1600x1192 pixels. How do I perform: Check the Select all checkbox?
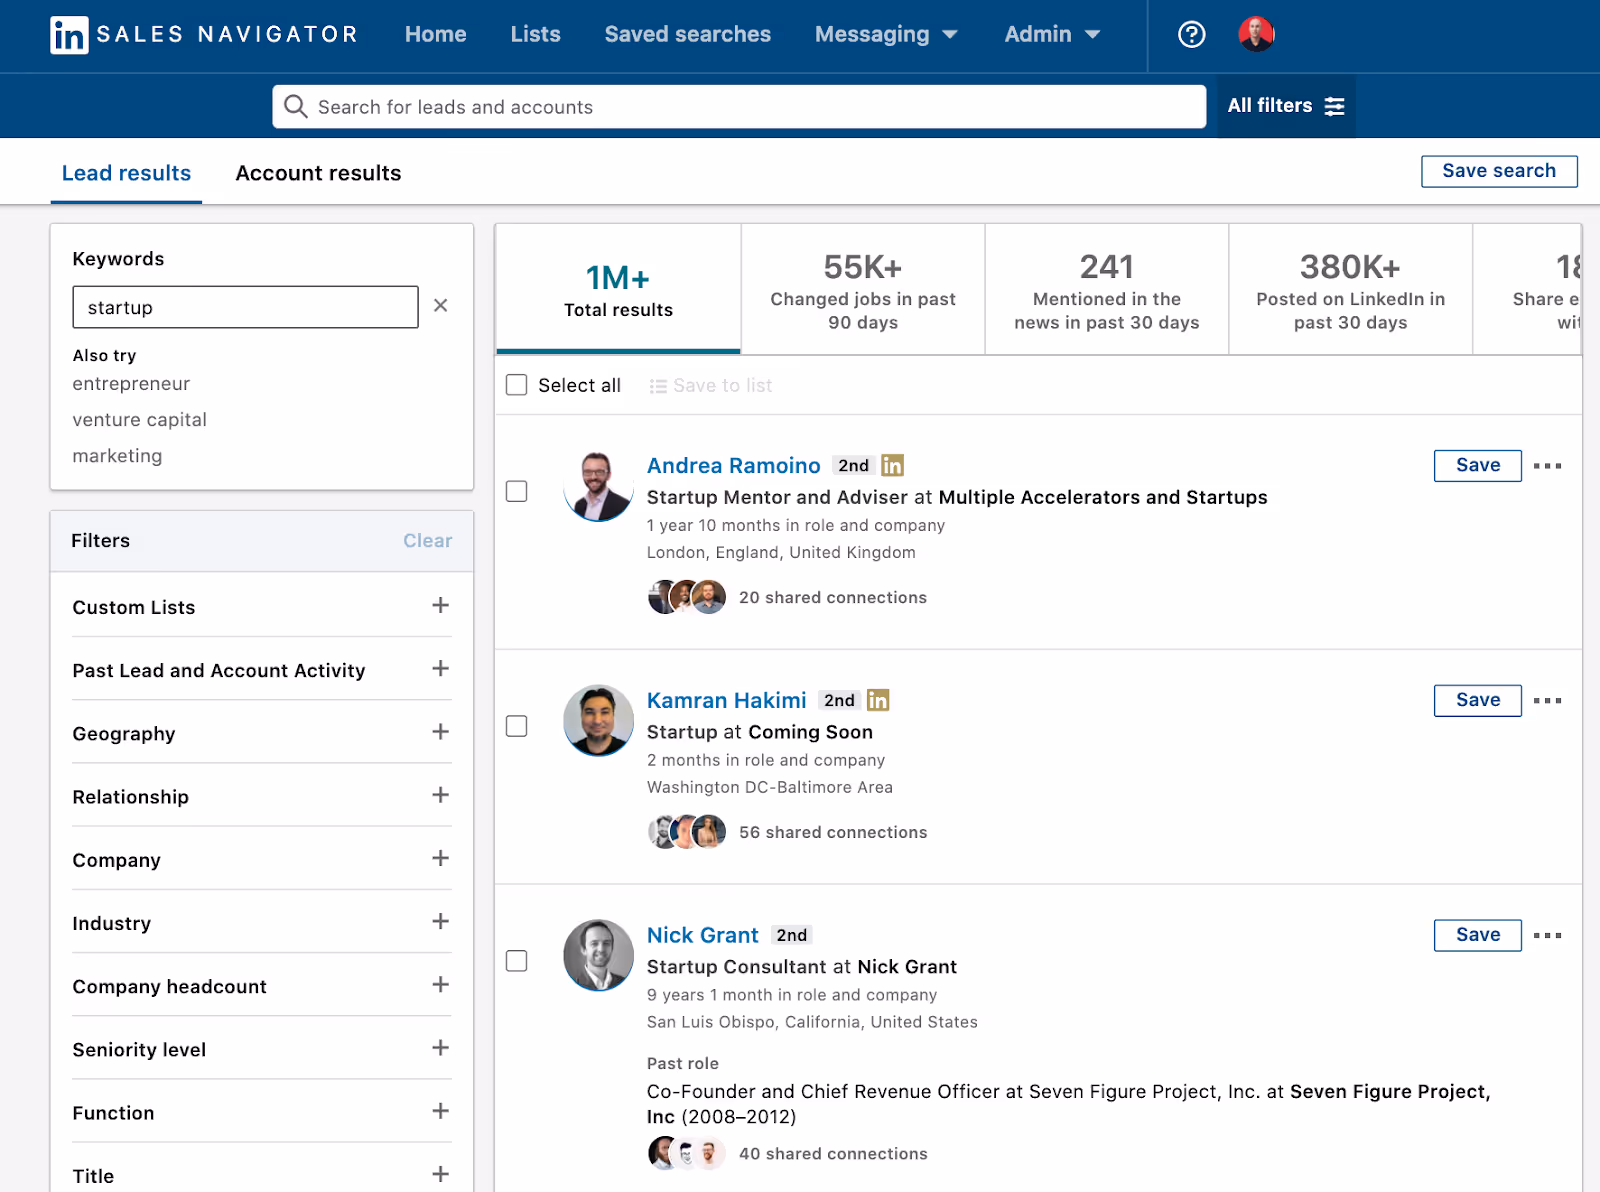point(516,384)
